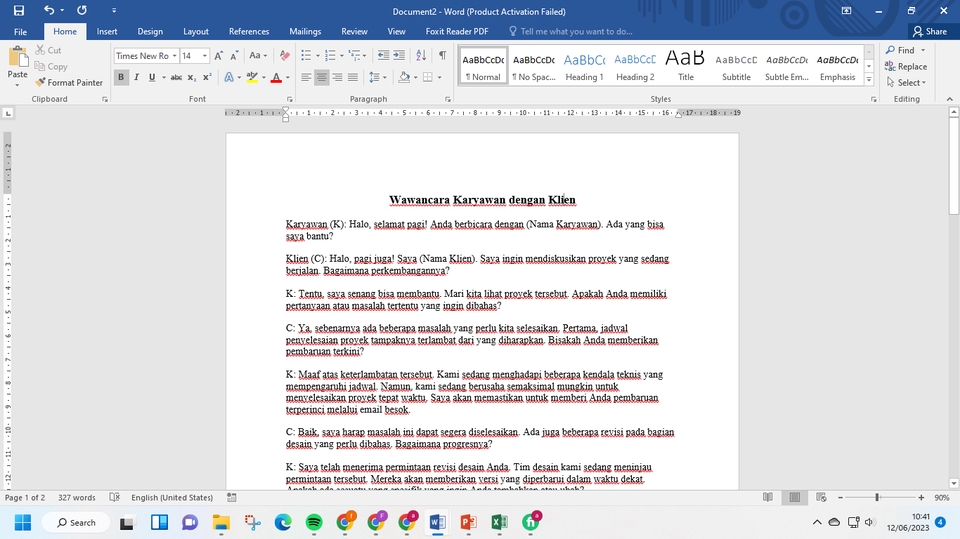The image size is (960, 539).
Task: Apply yellow text highlight color
Action: coord(252,77)
